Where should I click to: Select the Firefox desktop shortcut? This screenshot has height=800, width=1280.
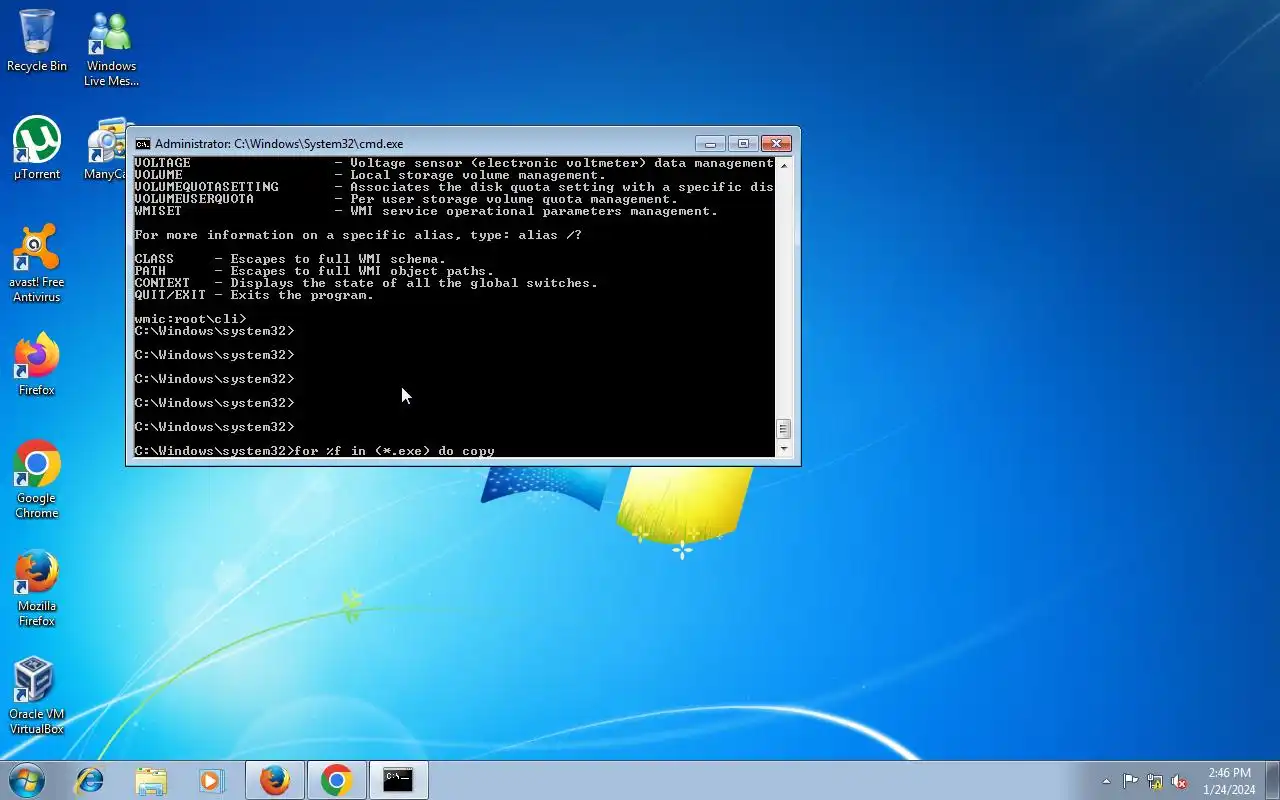click(37, 364)
